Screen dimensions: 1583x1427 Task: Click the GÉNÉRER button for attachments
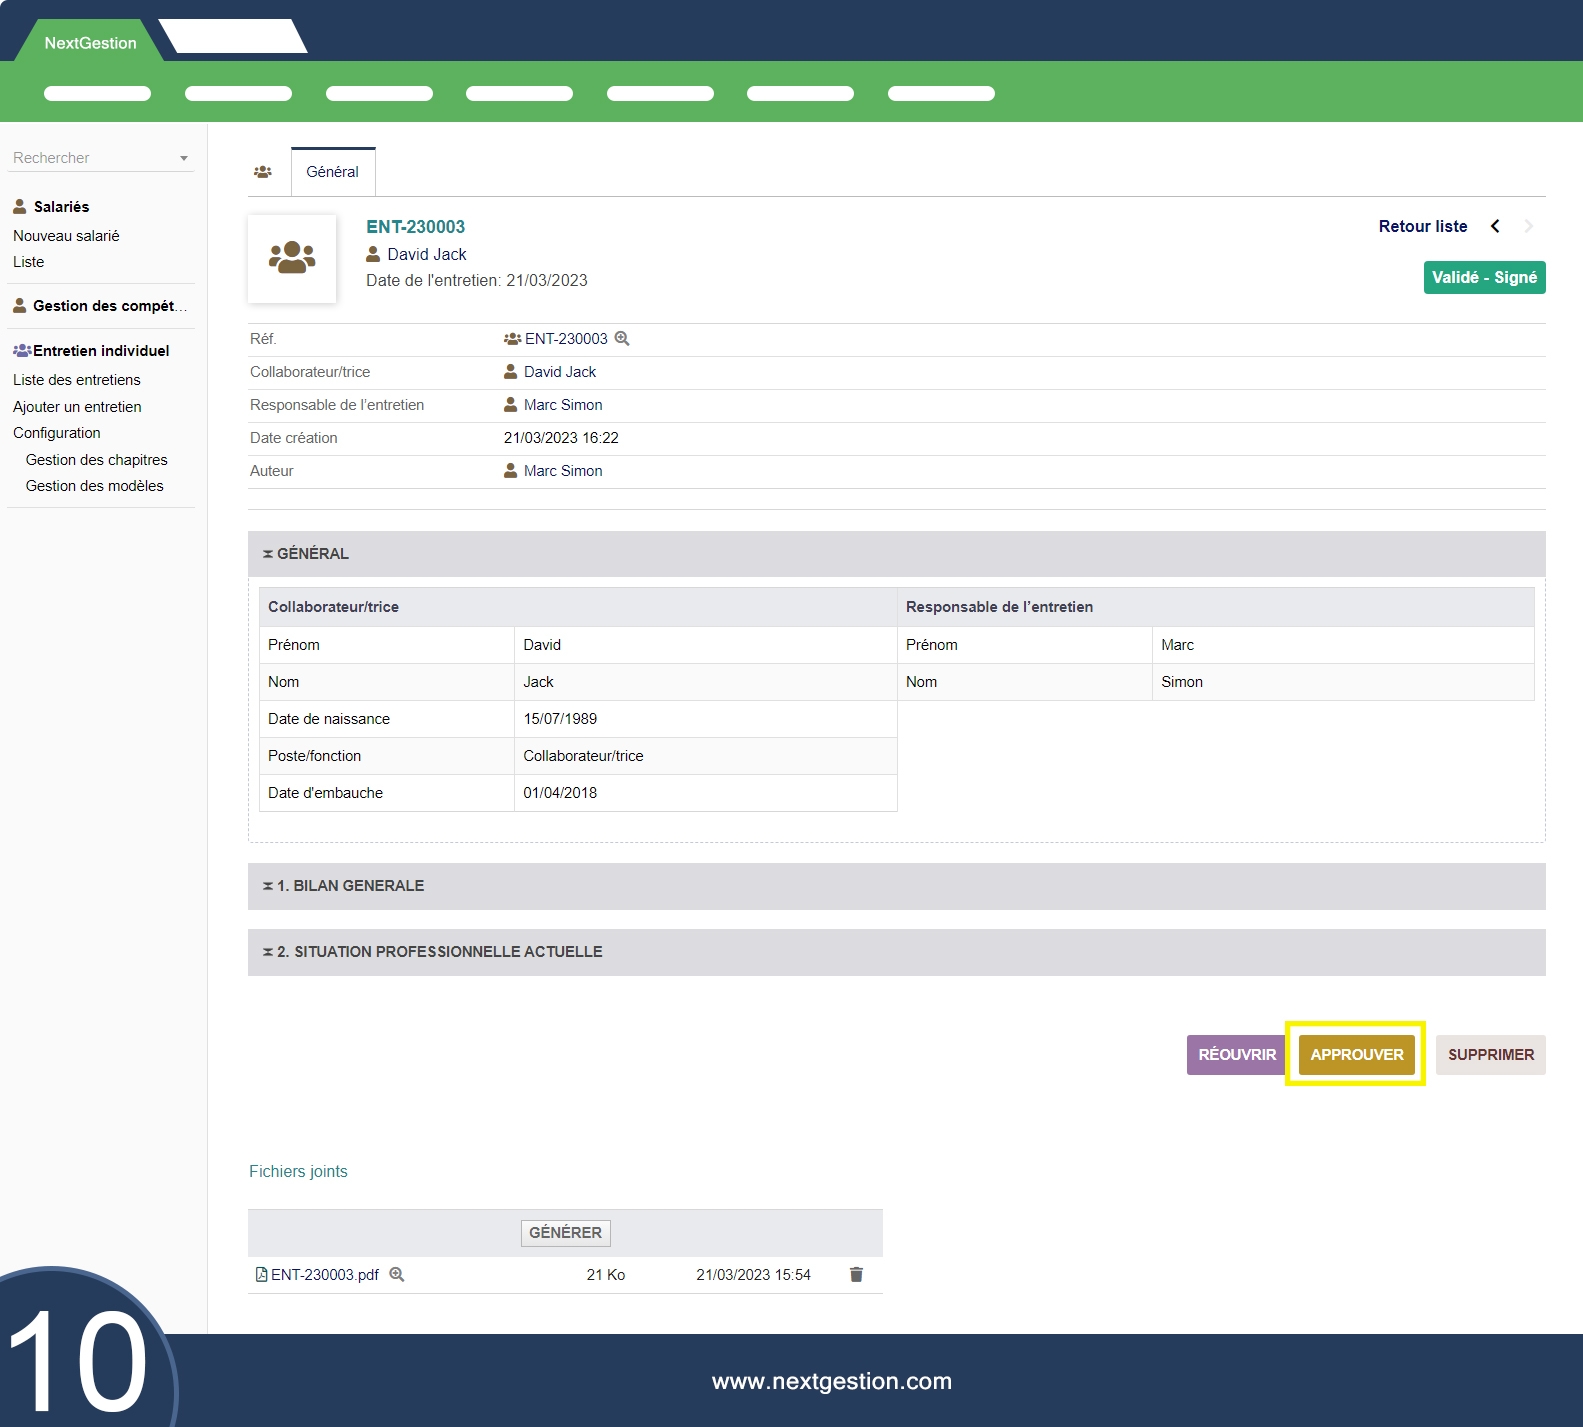point(565,1233)
